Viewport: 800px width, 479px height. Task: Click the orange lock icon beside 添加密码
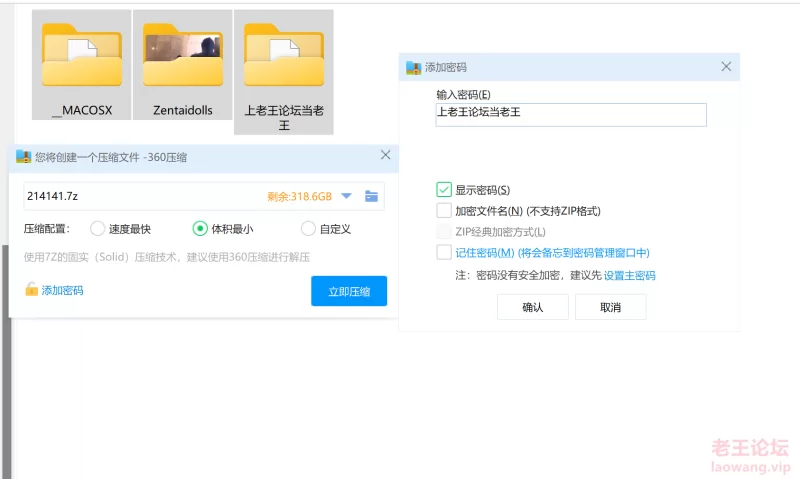(x=32, y=289)
